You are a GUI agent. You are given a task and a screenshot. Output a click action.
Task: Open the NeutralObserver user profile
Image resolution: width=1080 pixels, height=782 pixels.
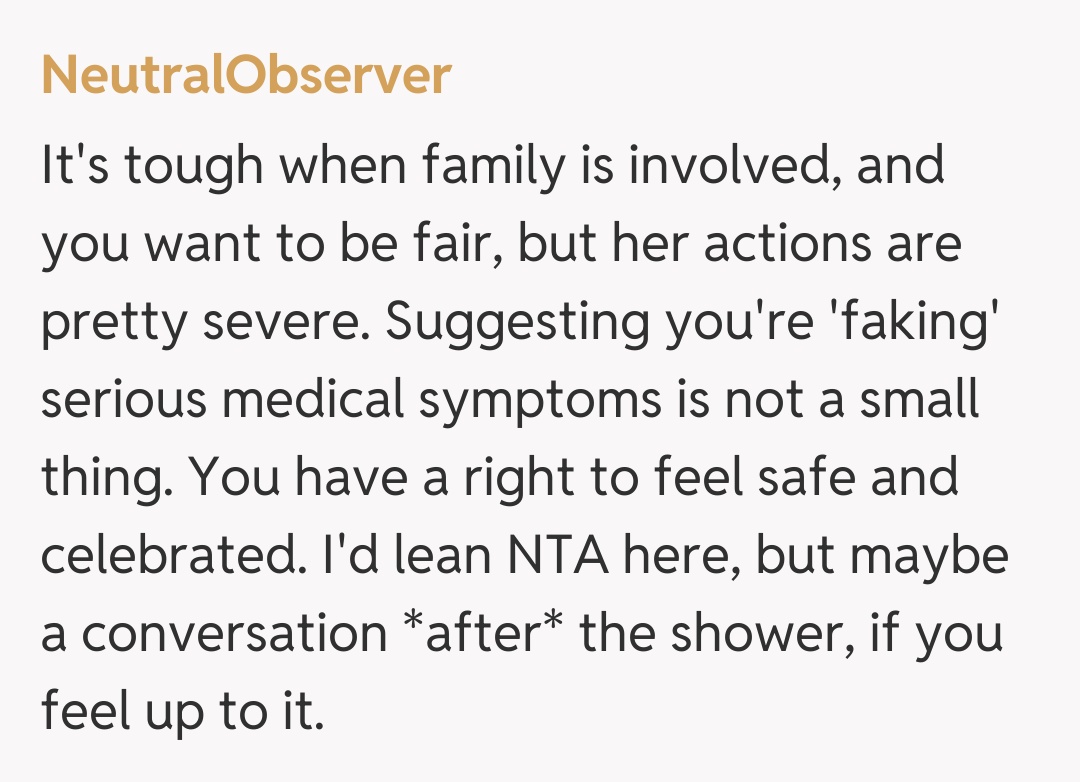pos(246,76)
